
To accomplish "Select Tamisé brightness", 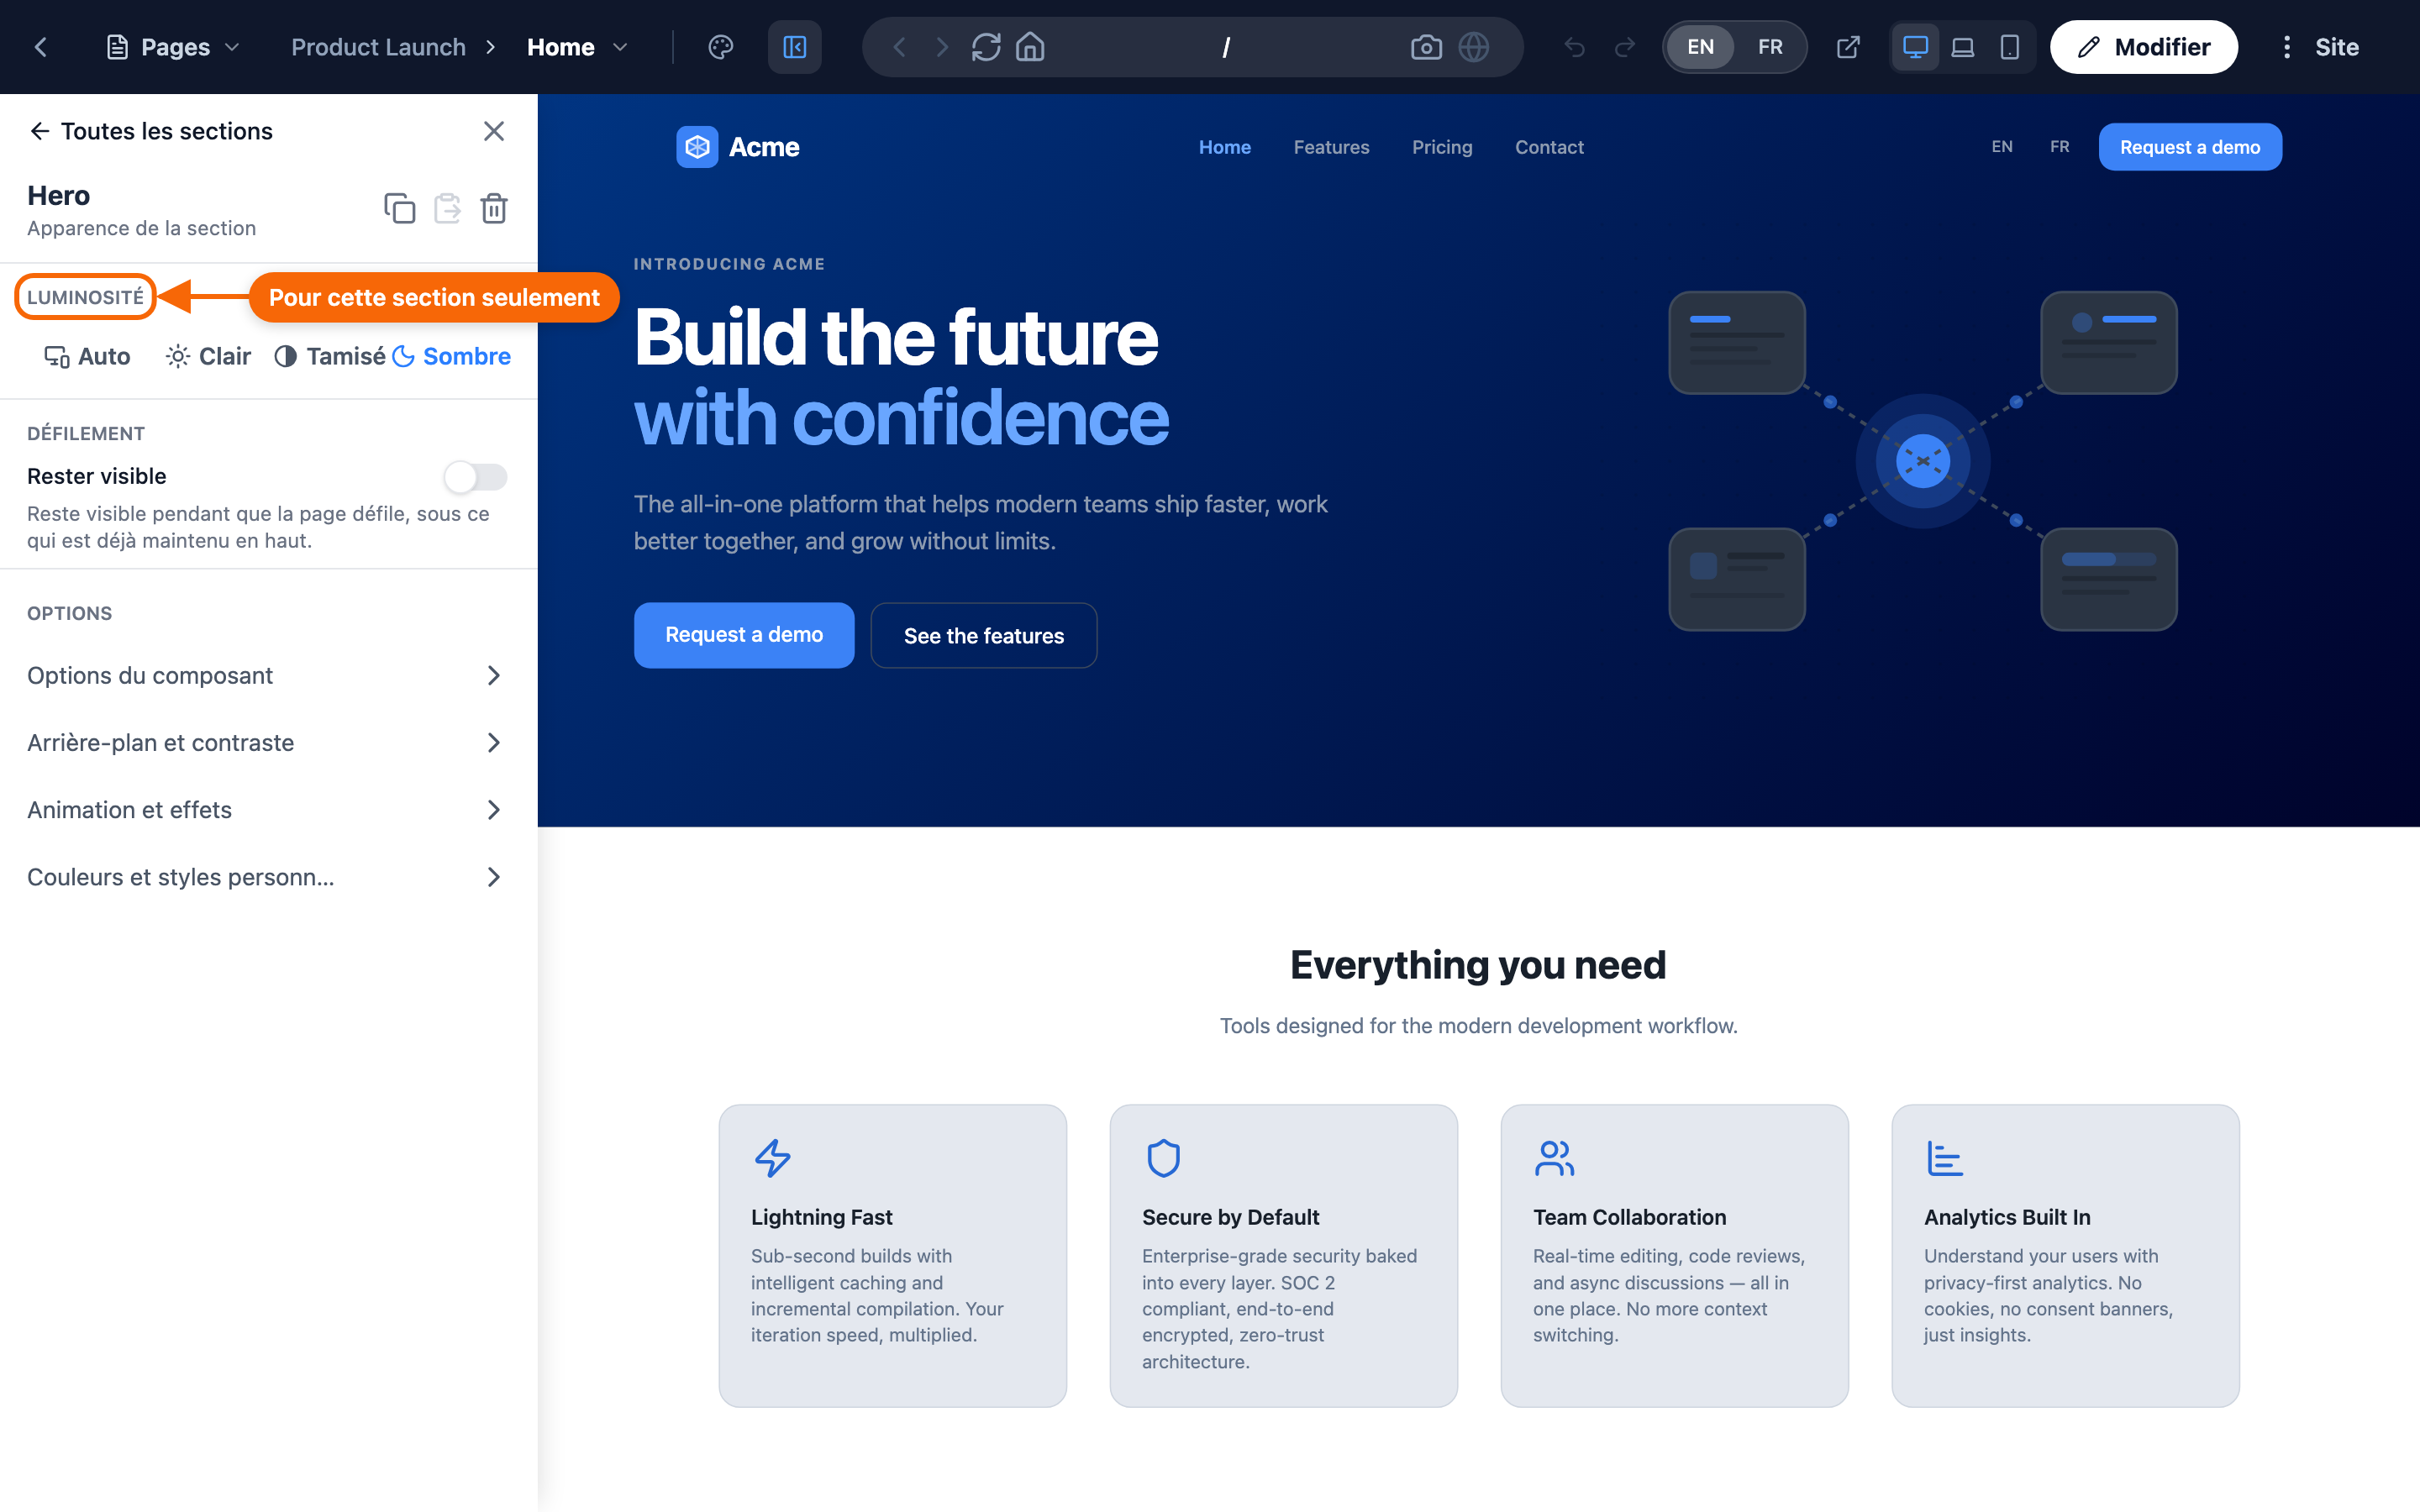I will (329, 356).
